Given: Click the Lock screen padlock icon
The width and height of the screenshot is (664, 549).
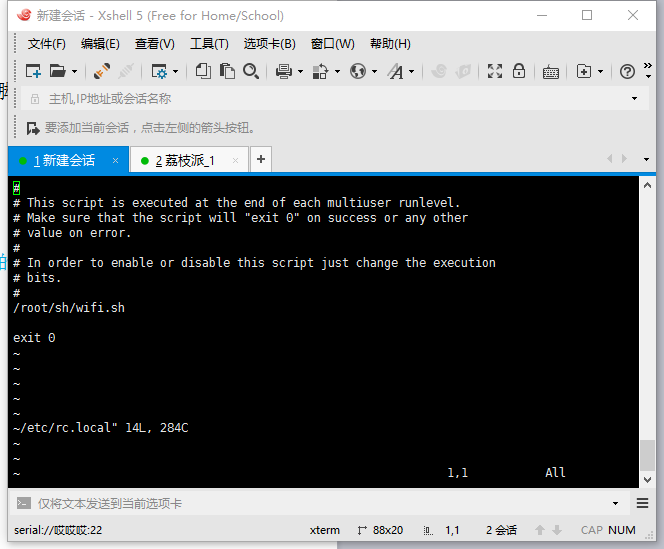Looking at the screenshot, I should 519,71.
